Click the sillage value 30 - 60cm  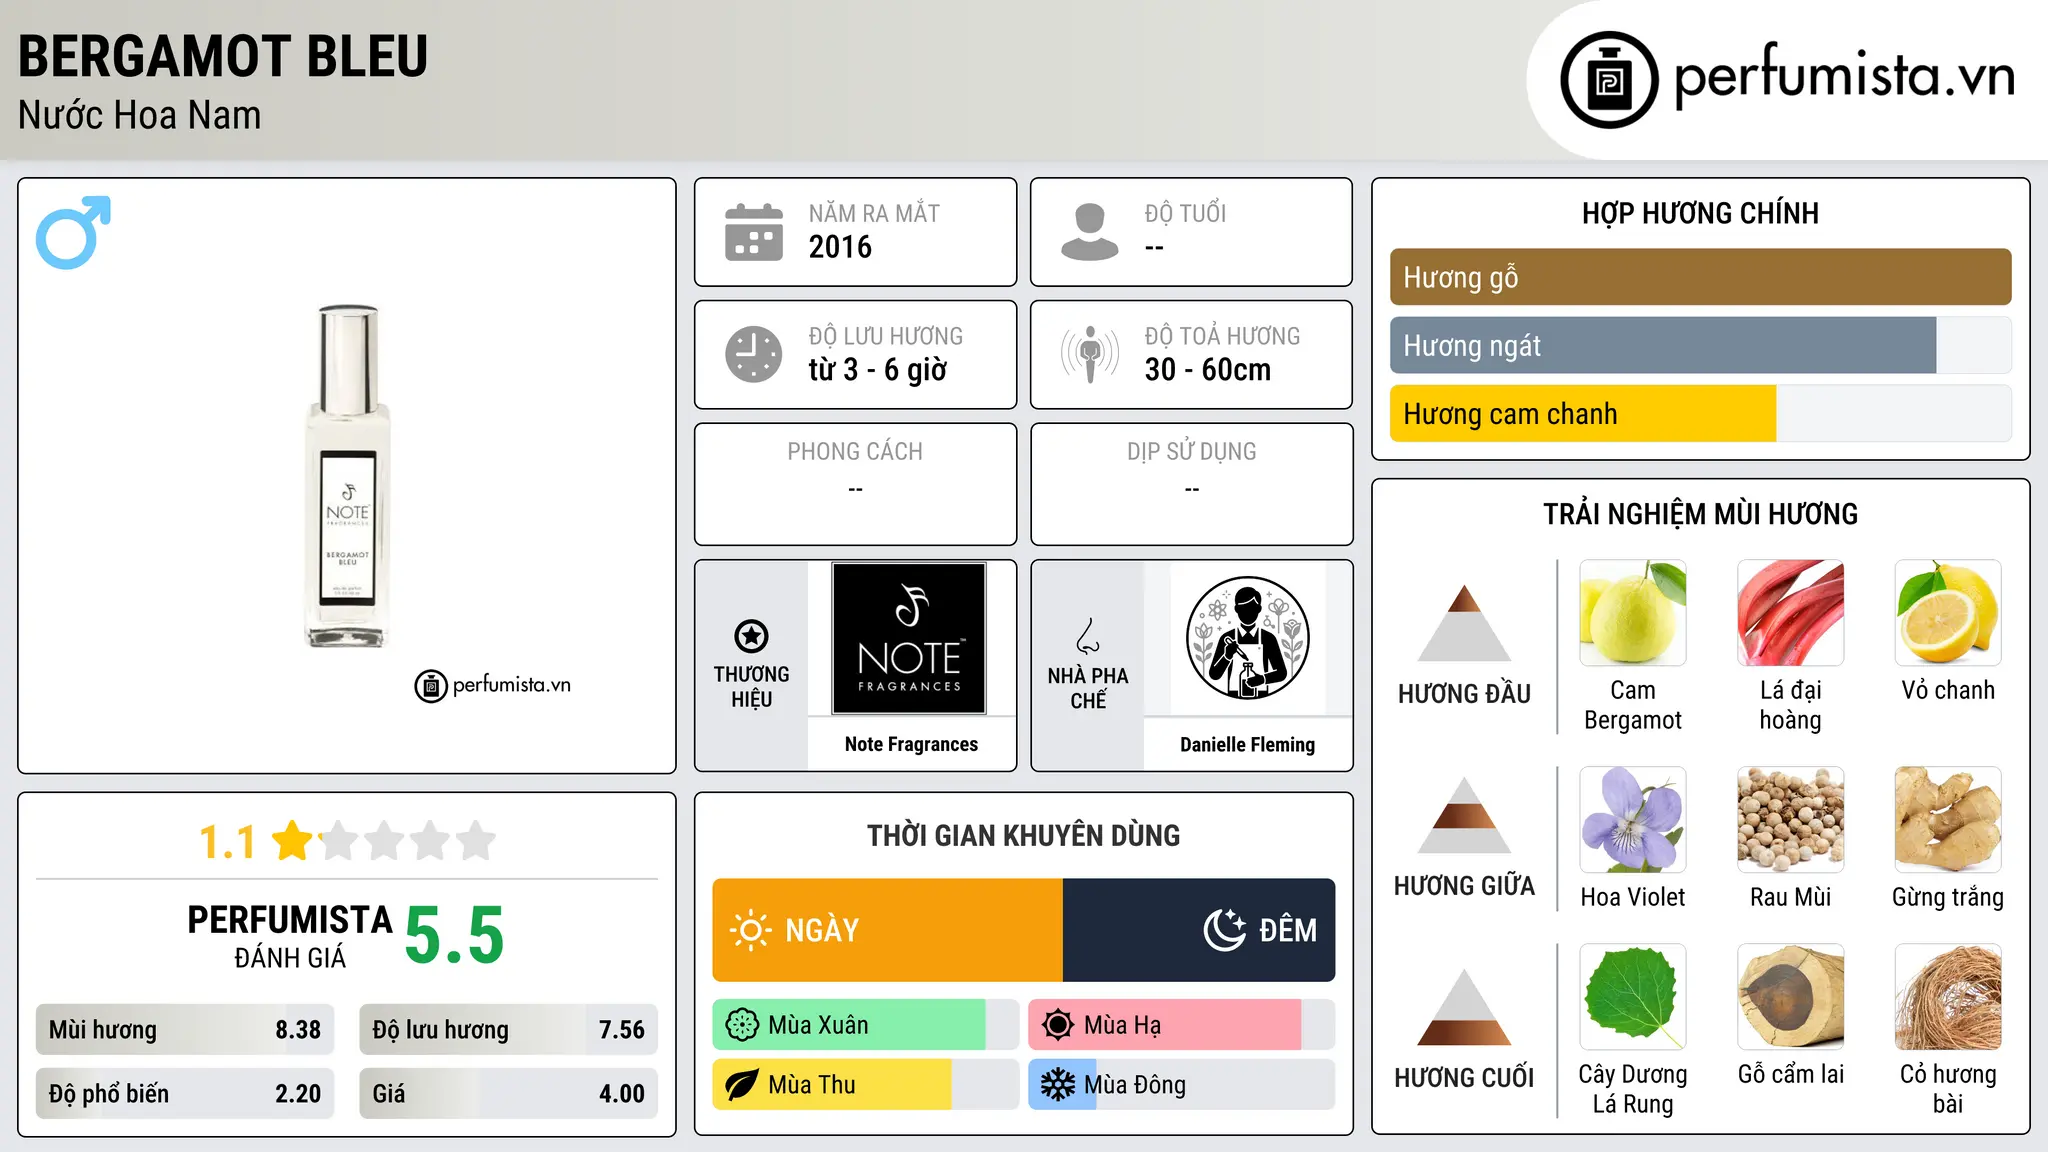coord(1208,370)
